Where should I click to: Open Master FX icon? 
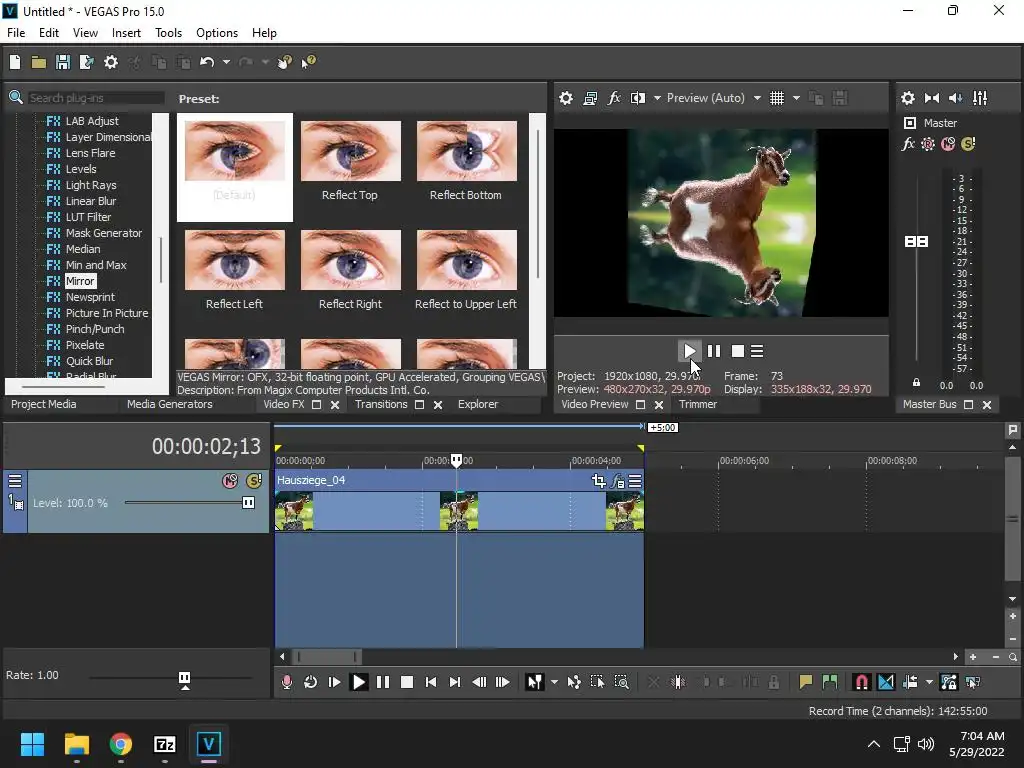point(908,144)
